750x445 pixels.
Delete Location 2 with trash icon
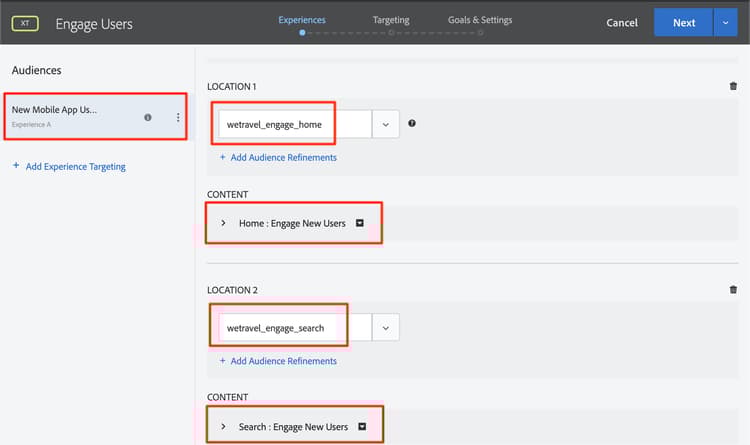point(733,289)
